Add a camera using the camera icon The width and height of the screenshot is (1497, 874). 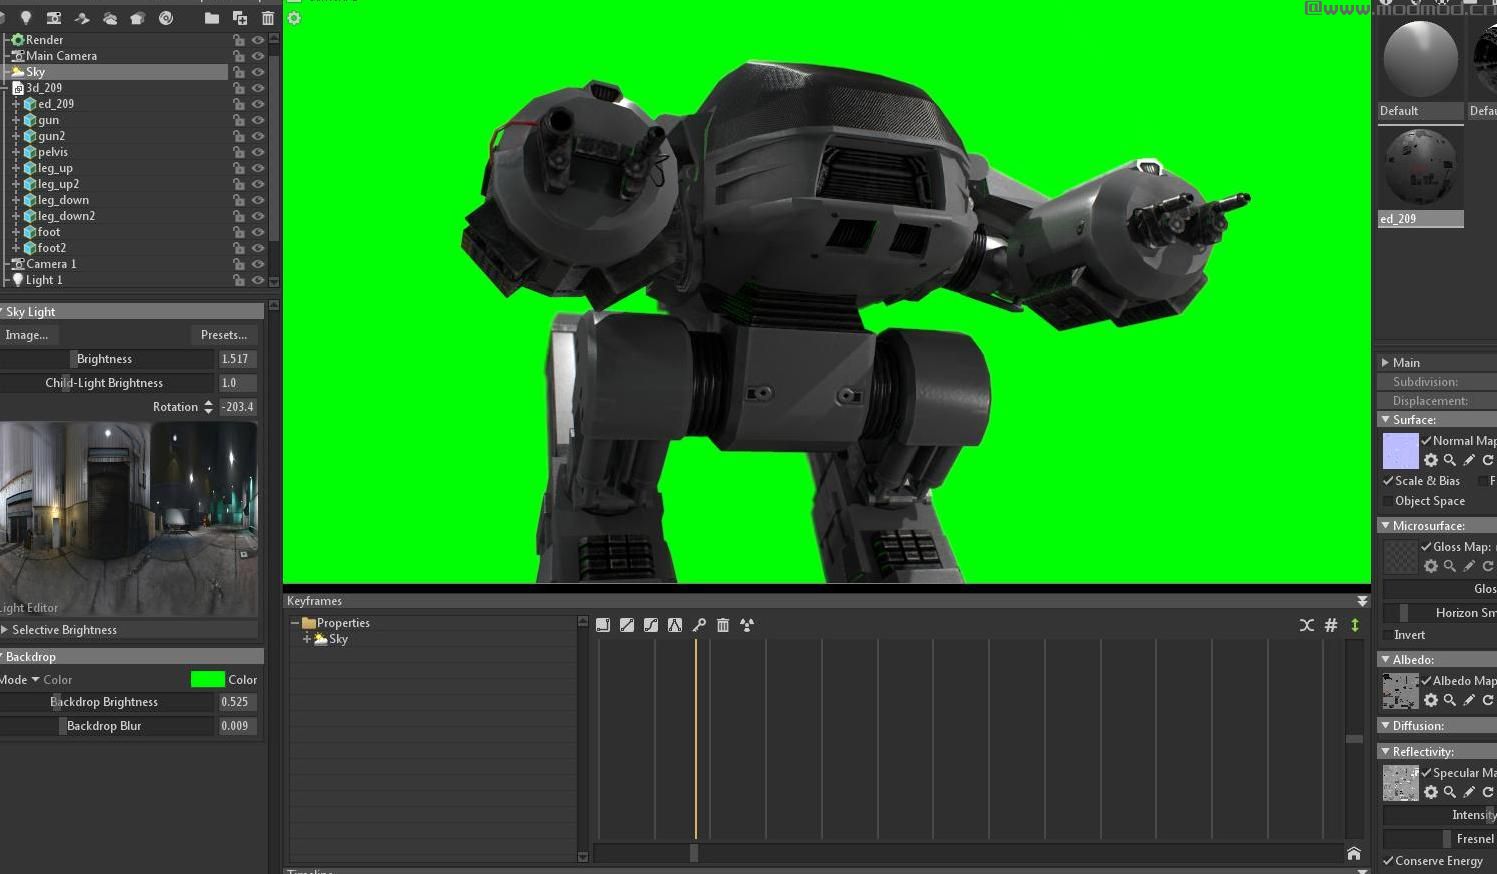[x=54, y=17]
